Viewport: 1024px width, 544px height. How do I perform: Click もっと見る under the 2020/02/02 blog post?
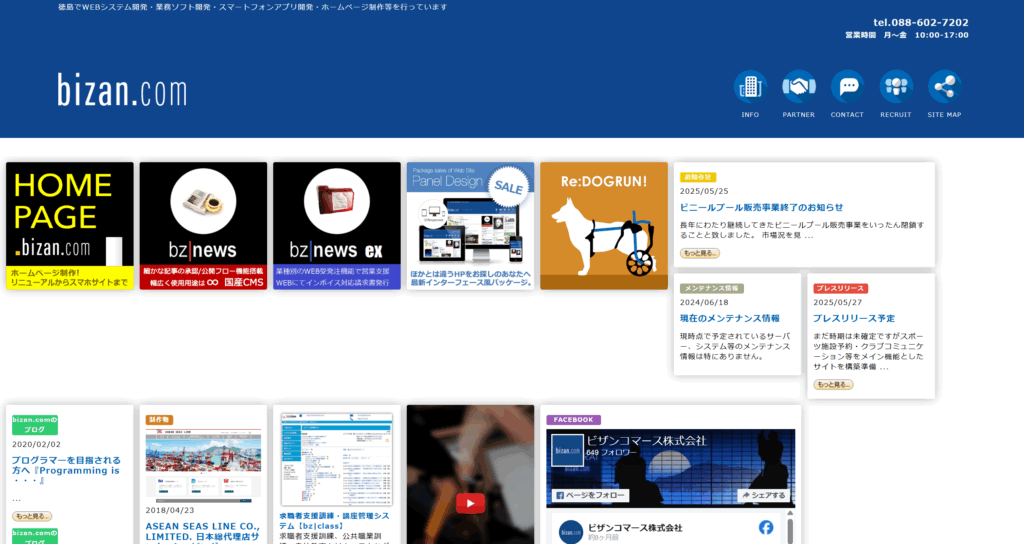coord(32,517)
